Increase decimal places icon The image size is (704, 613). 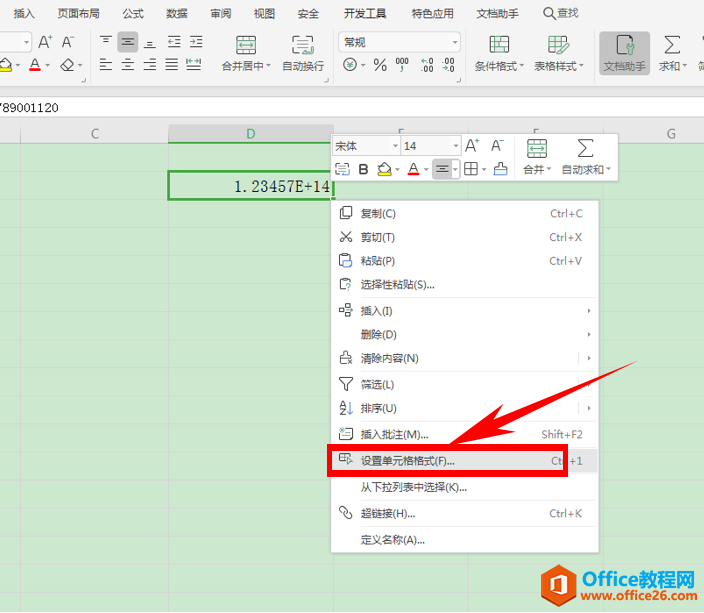click(427, 65)
